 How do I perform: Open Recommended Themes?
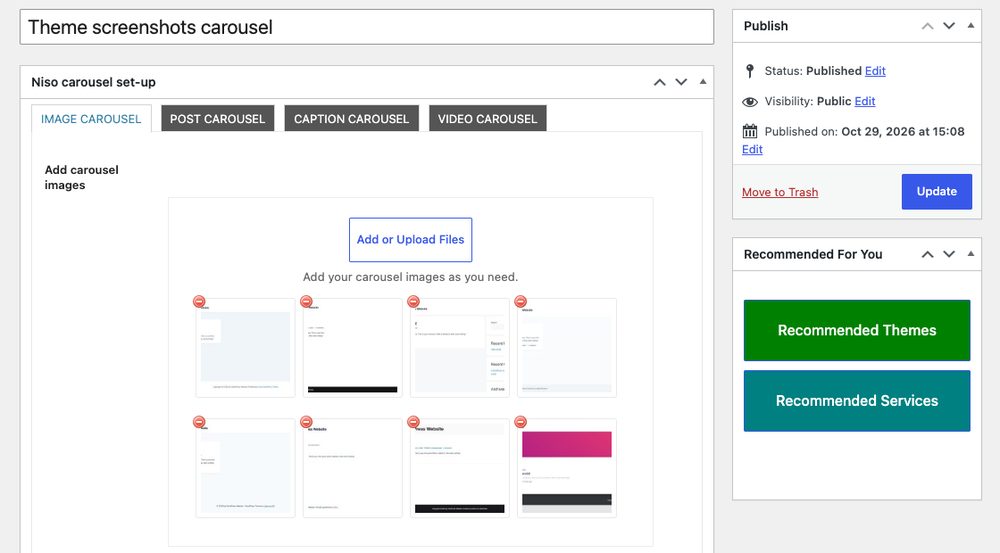click(x=857, y=330)
